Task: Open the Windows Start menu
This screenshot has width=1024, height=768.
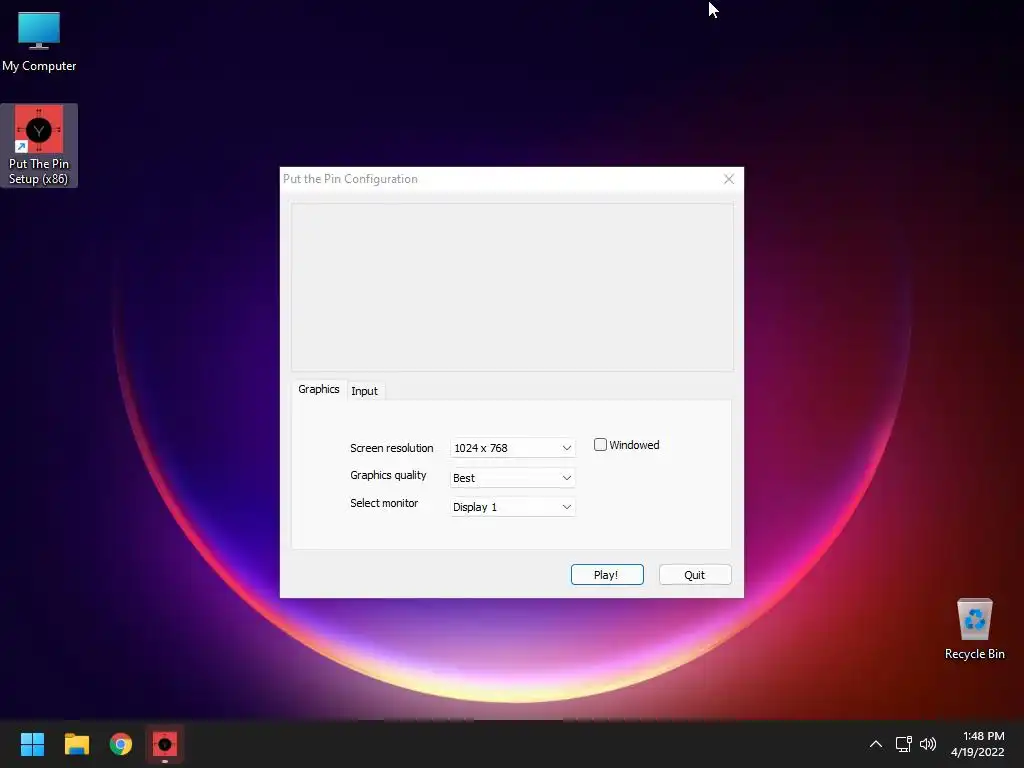Action: tap(32, 744)
